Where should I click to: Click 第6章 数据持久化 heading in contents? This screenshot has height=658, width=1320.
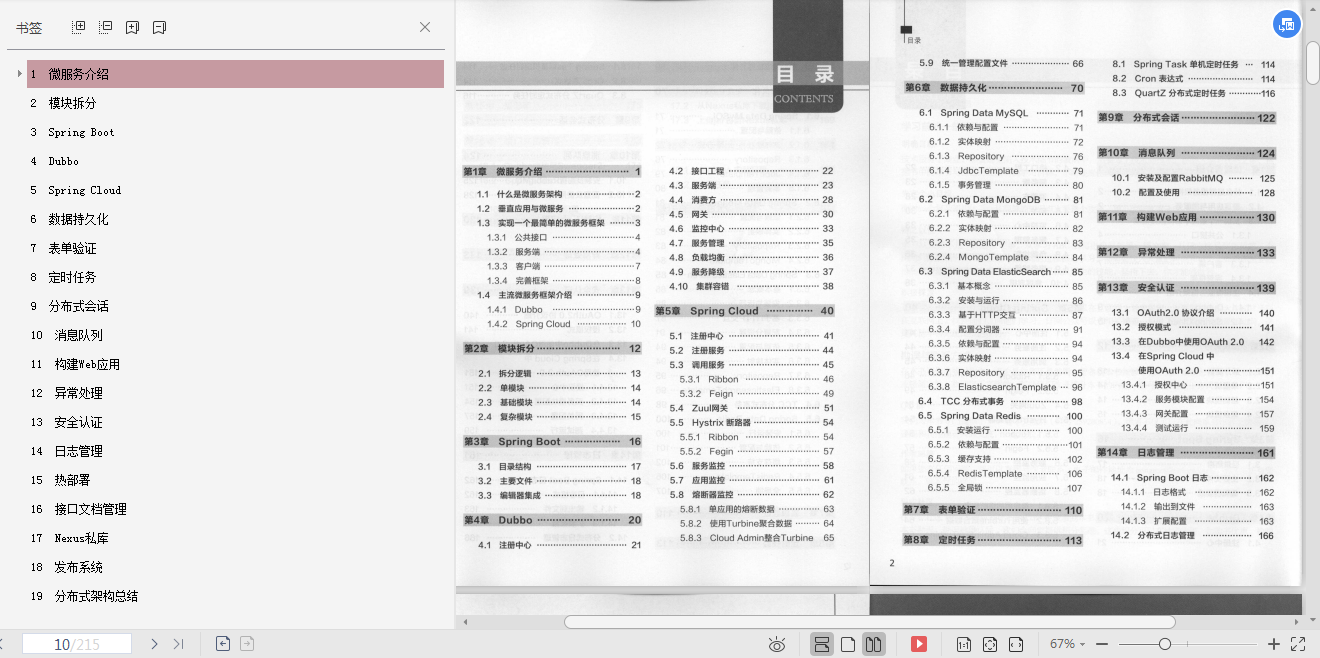click(x=994, y=88)
